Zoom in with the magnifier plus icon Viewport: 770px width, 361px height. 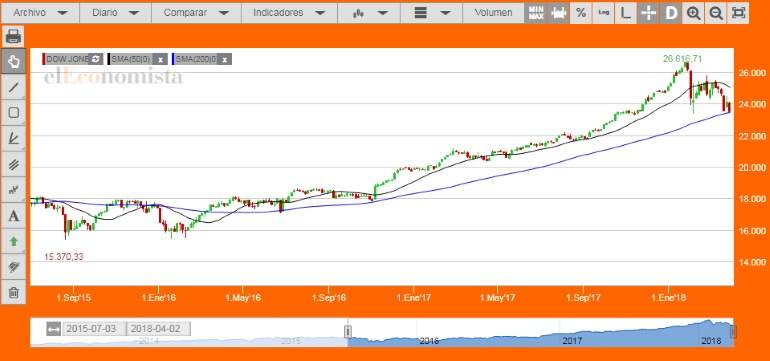tap(693, 13)
